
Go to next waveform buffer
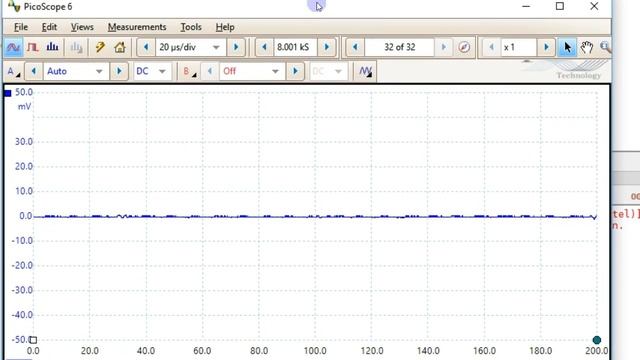click(444, 47)
